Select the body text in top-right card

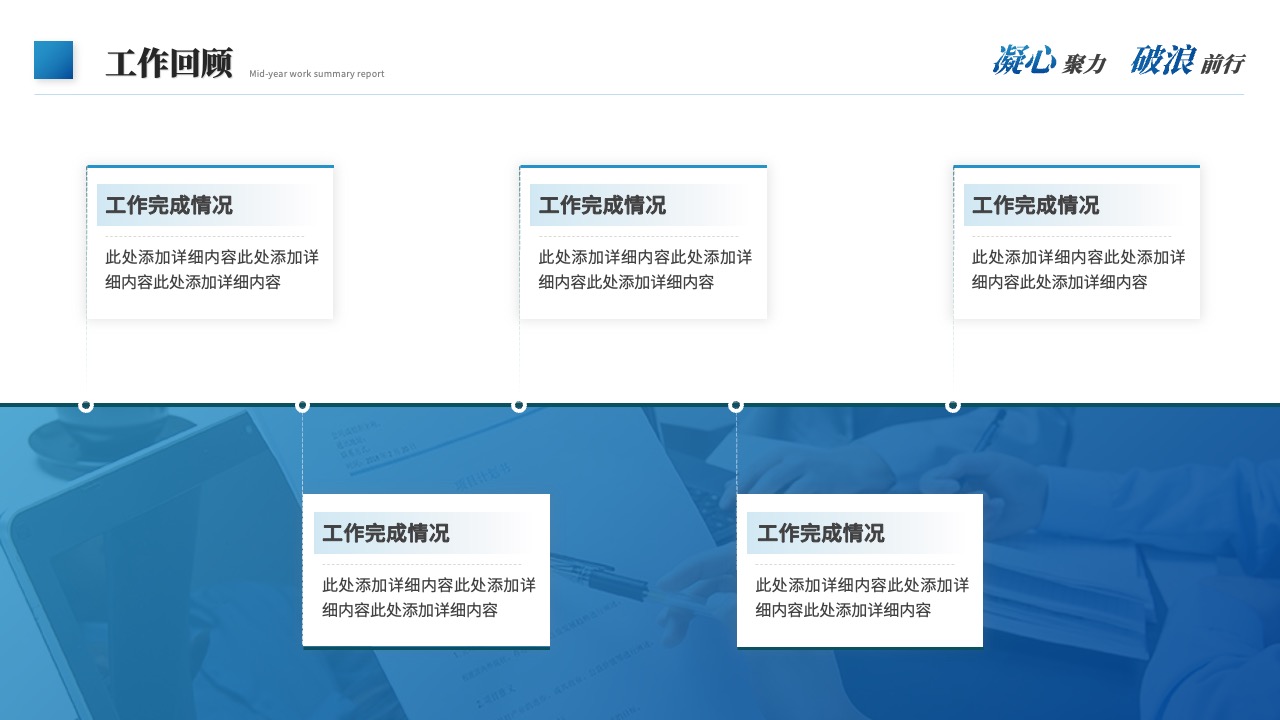click(x=1078, y=270)
